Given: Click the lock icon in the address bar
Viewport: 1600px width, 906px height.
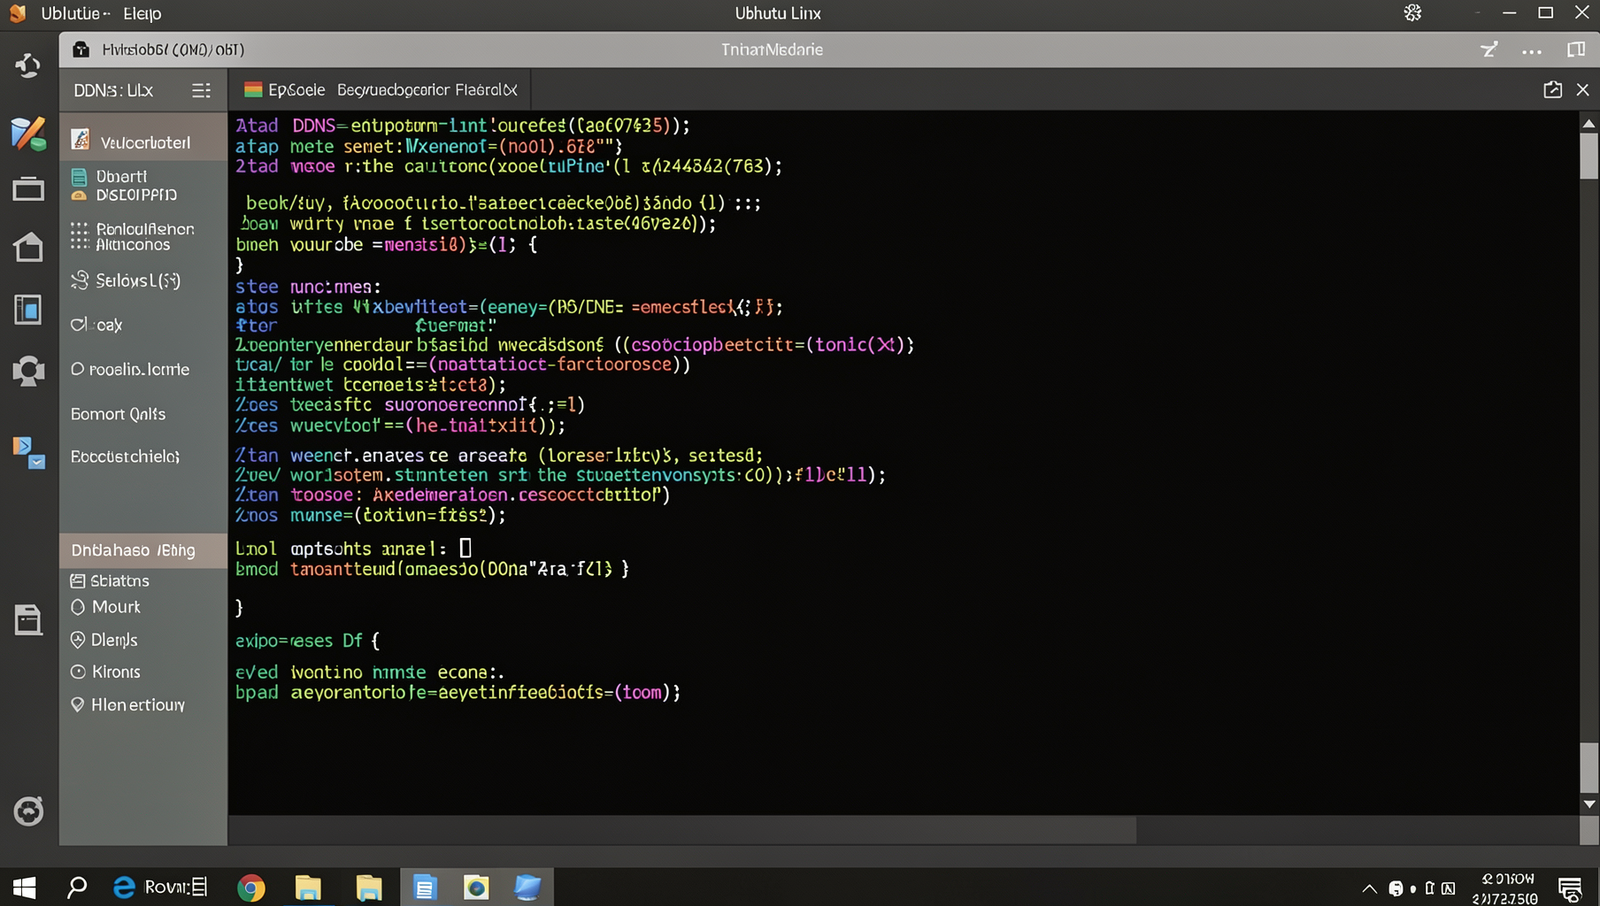Looking at the screenshot, I should 81,49.
